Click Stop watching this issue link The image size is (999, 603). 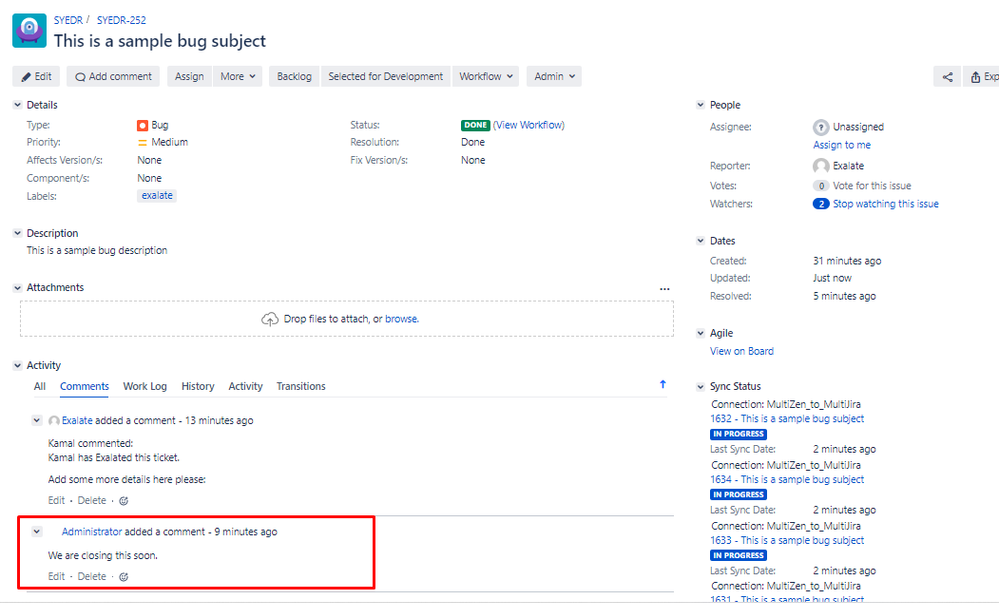[886, 204]
